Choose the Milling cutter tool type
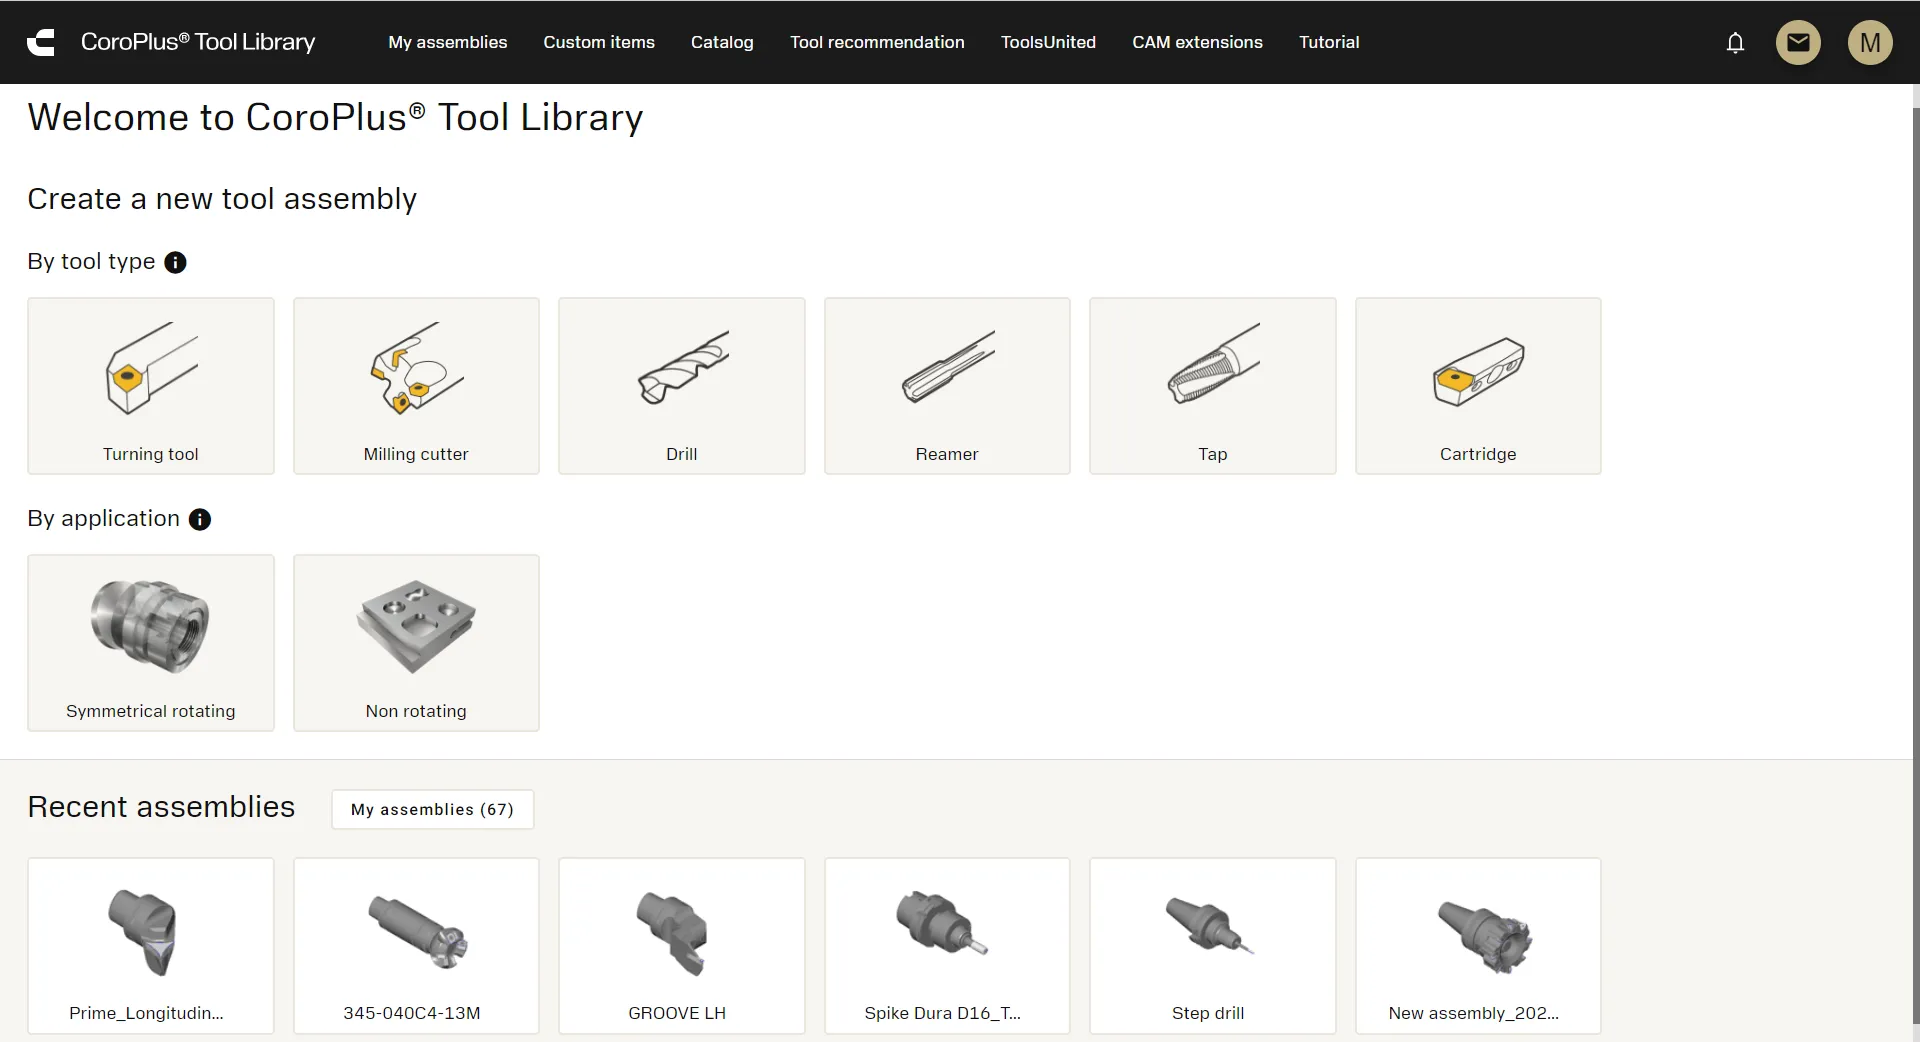 [x=416, y=386]
